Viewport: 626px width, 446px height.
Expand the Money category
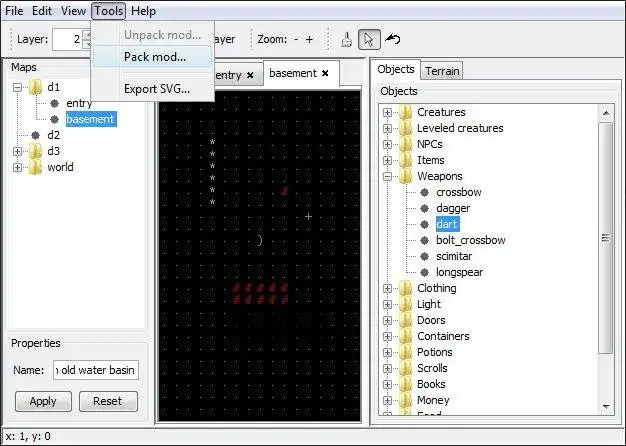coord(387,400)
